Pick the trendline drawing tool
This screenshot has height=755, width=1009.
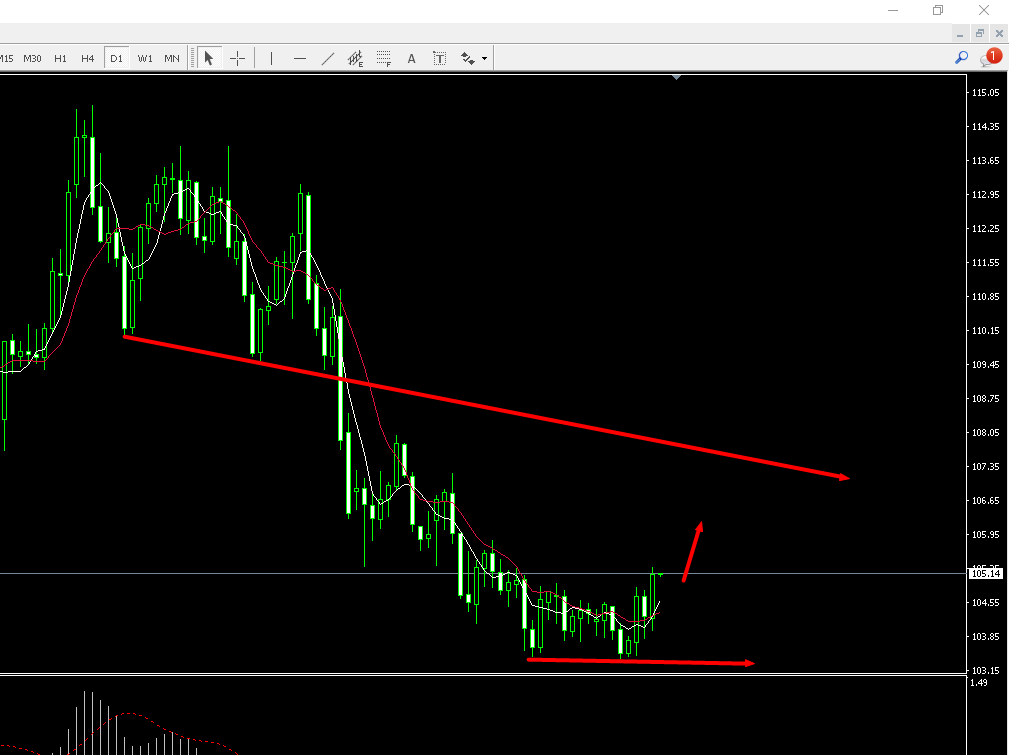coord(328,57)
